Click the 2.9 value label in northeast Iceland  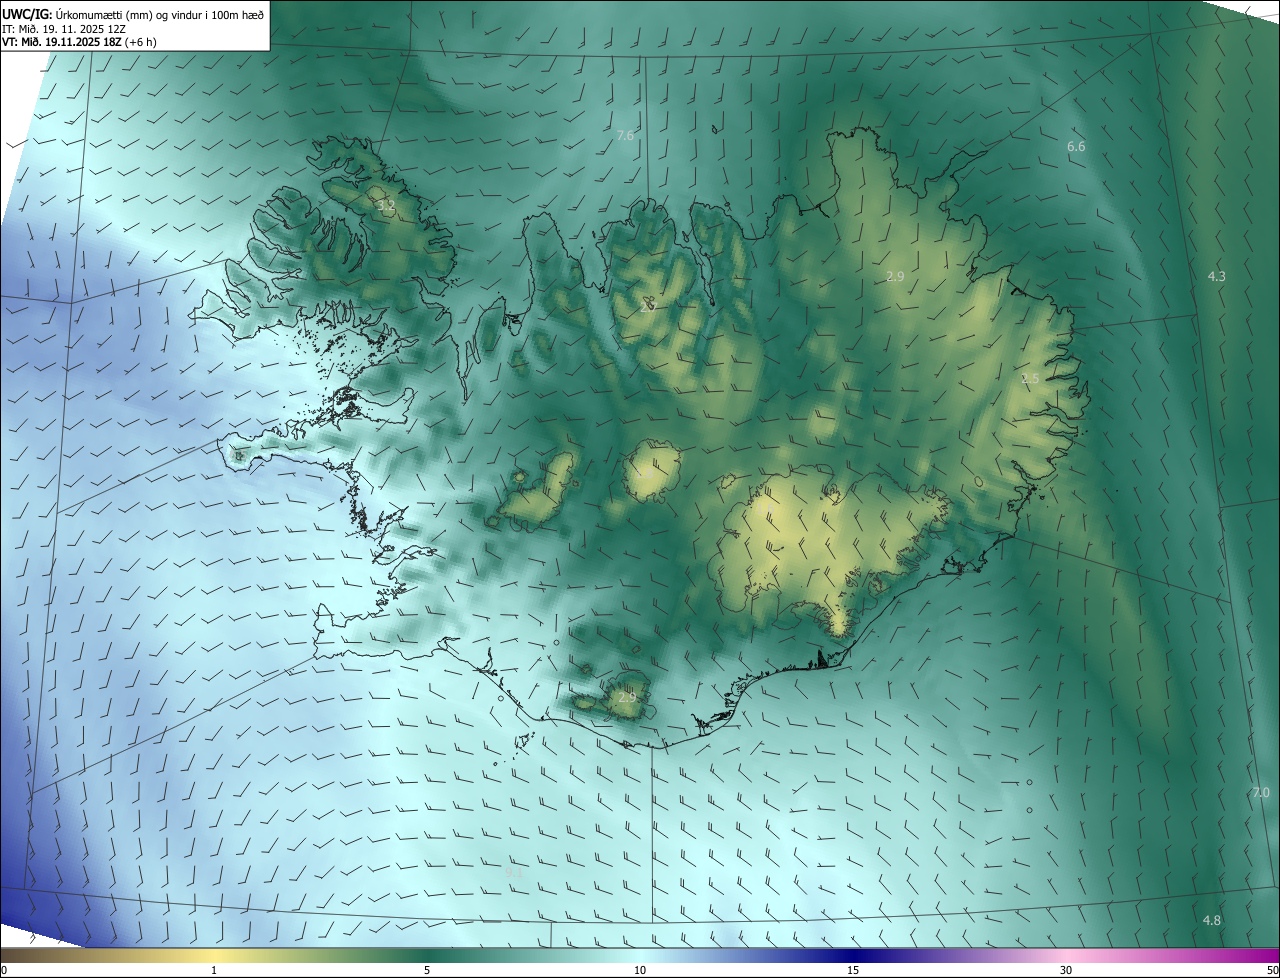895,276
